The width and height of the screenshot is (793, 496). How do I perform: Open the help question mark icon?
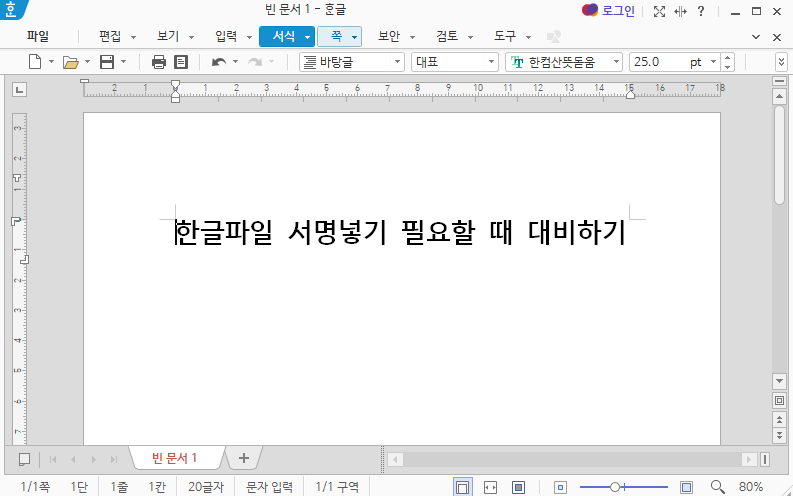coord(701,11)
